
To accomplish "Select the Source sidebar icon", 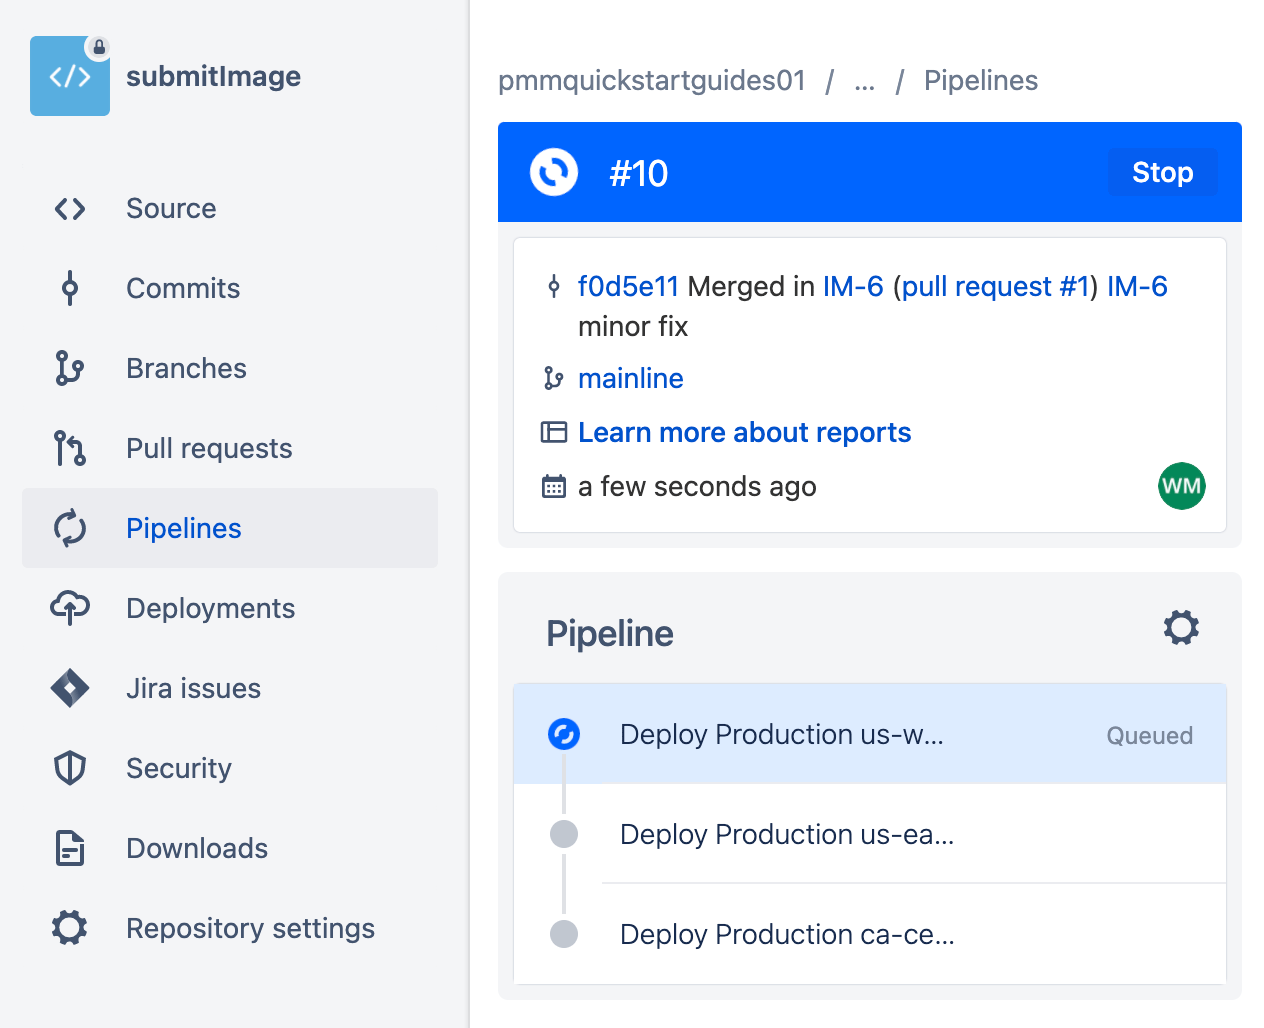I will 68,208.
